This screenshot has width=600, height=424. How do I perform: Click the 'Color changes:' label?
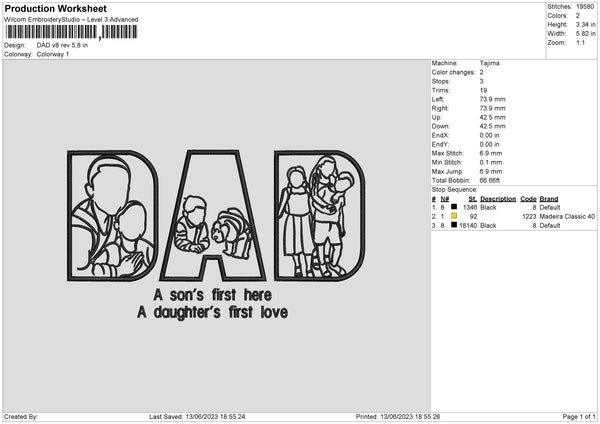click(x=453, y=72)
